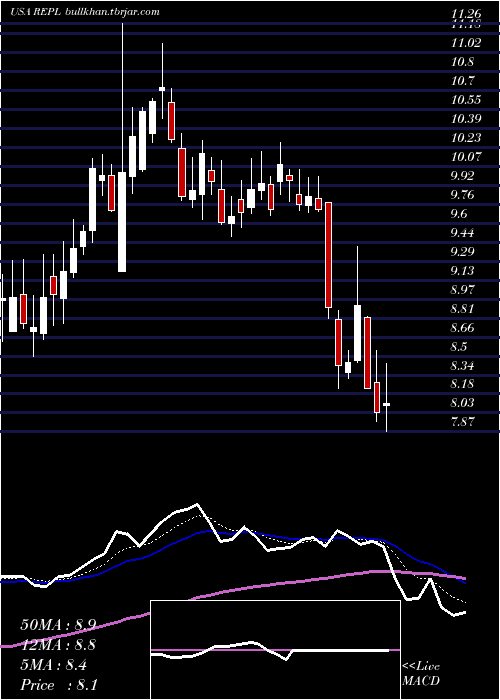This screenshot has height=700, width=500.
Task: Click the 11.26 price axis label
Action: (467, 14)
